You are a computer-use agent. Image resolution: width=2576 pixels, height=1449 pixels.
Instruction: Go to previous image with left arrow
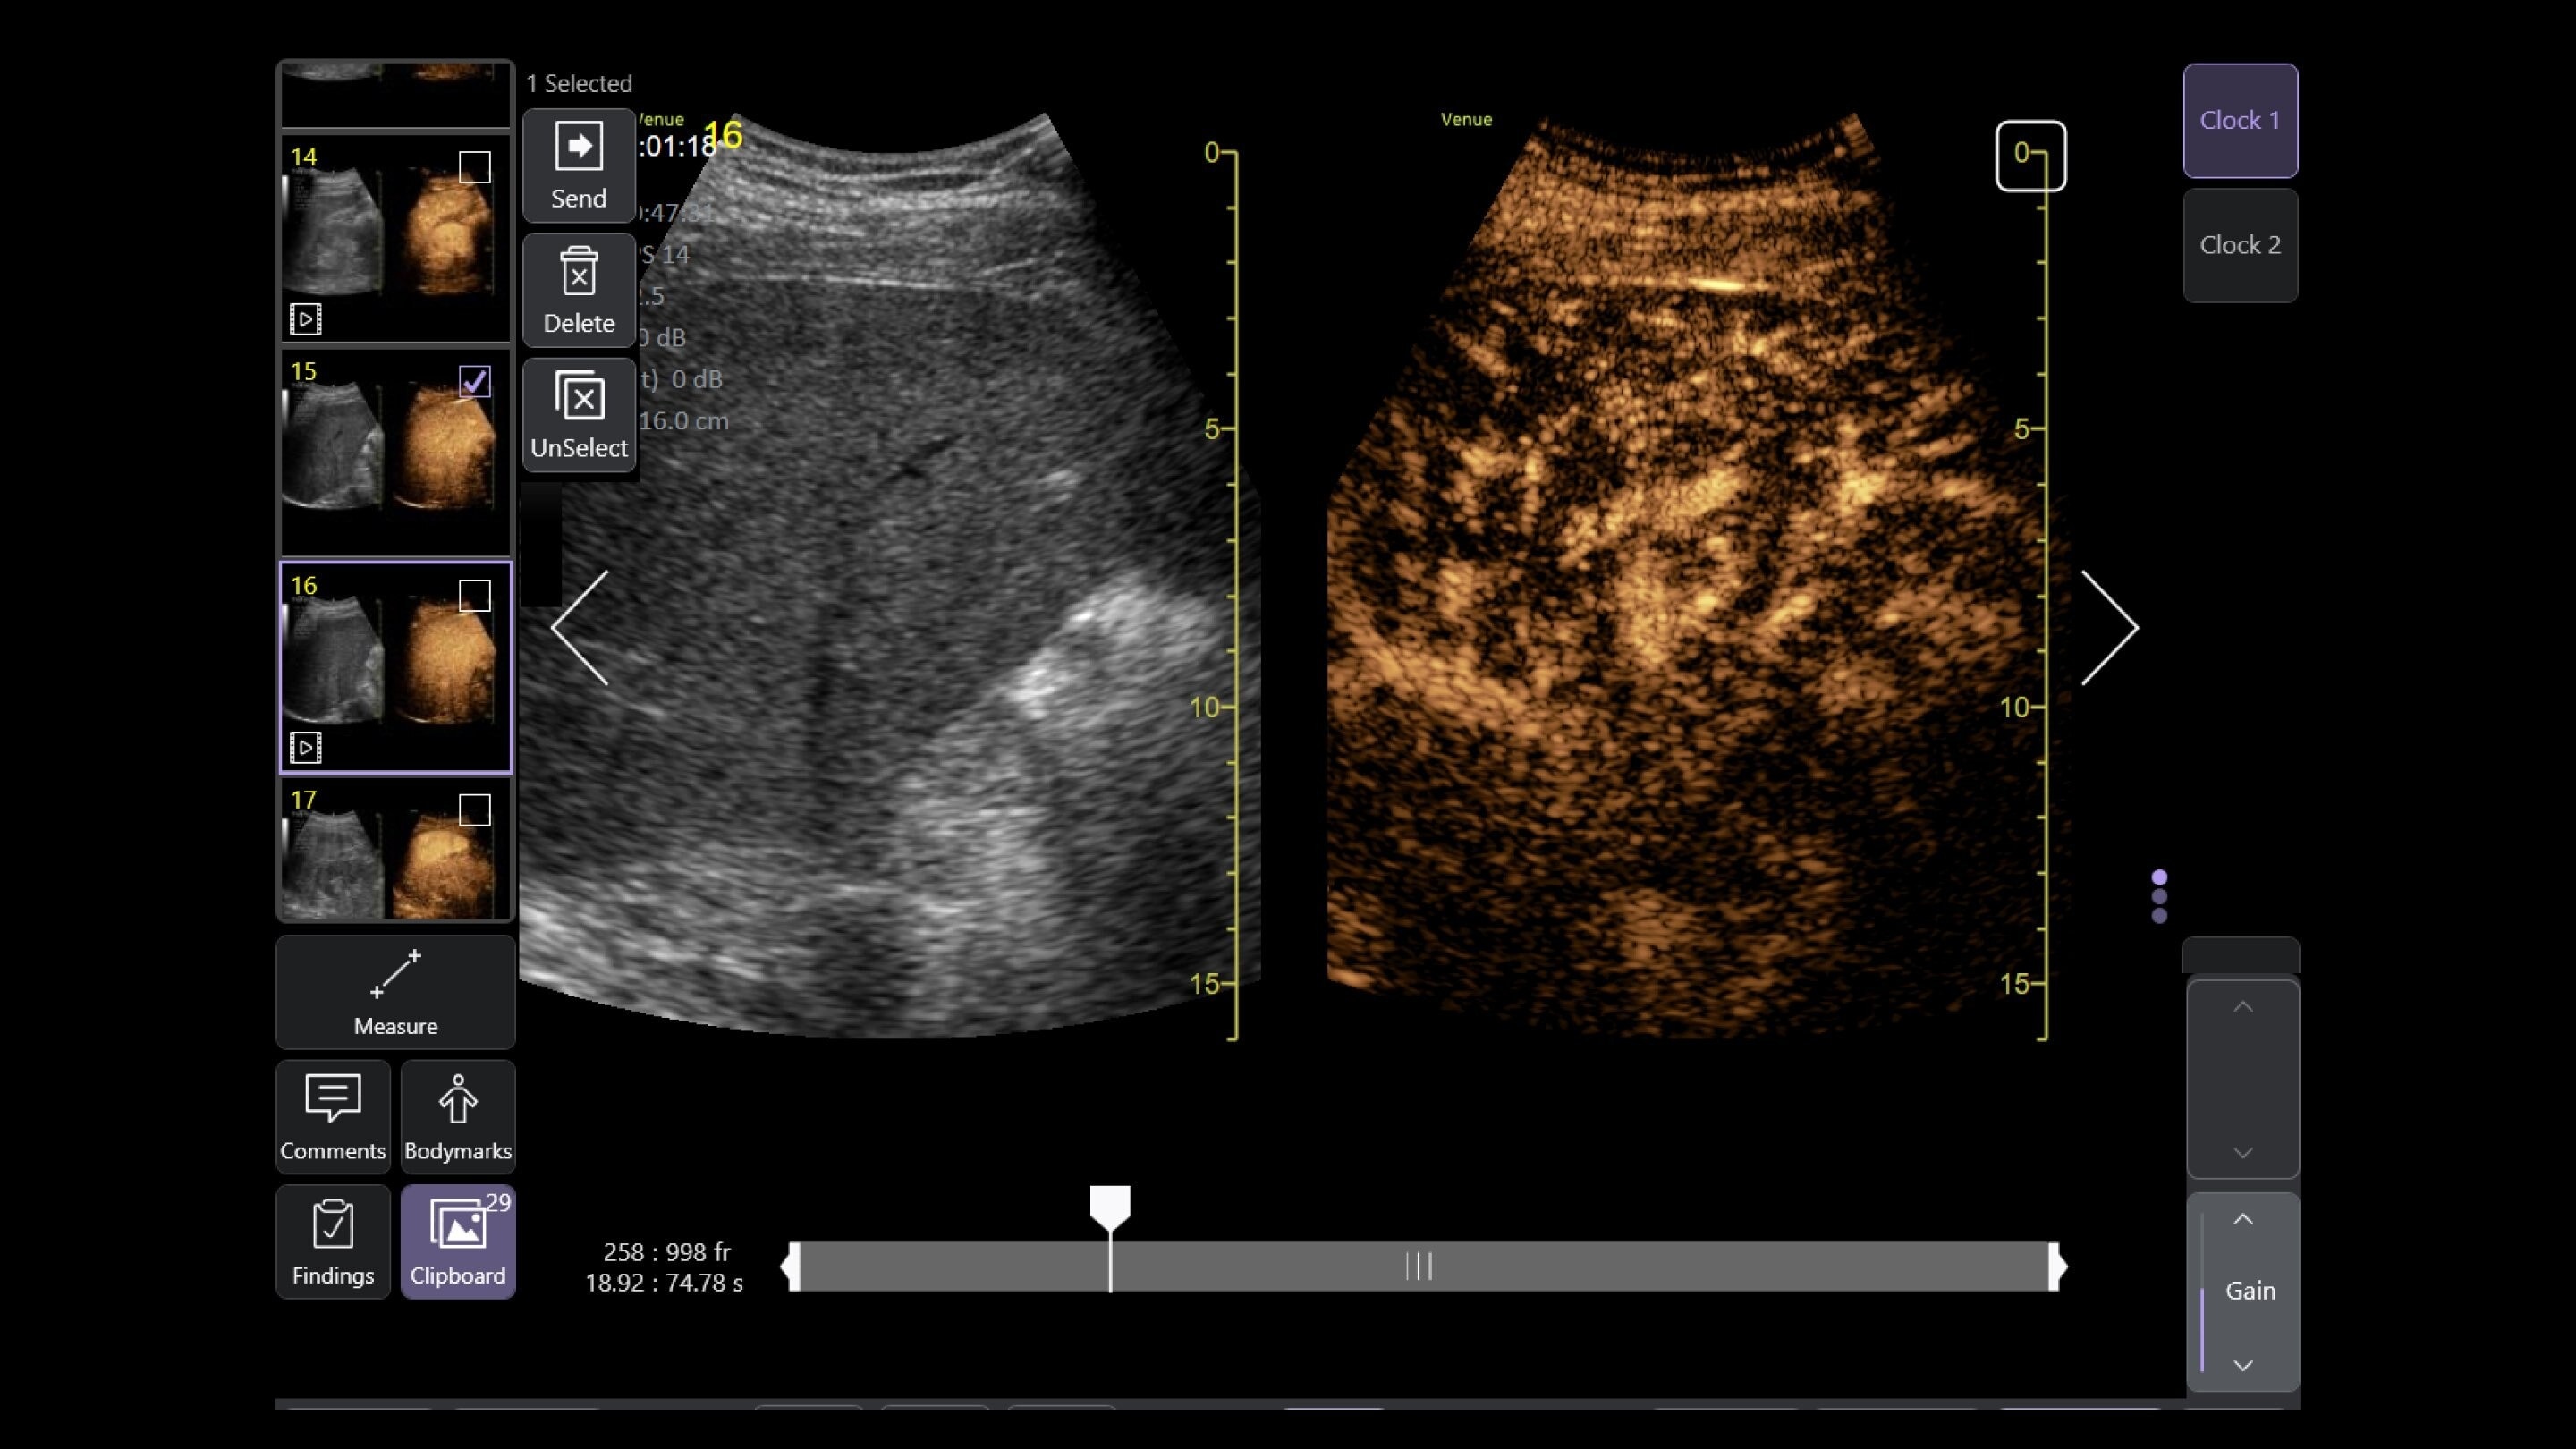(x=581, y=628)
